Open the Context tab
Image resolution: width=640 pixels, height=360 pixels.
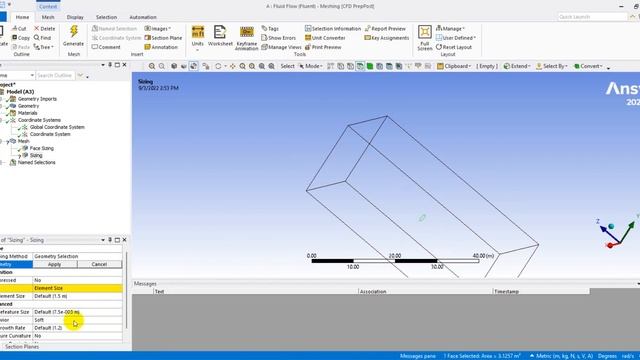[48, 7]
